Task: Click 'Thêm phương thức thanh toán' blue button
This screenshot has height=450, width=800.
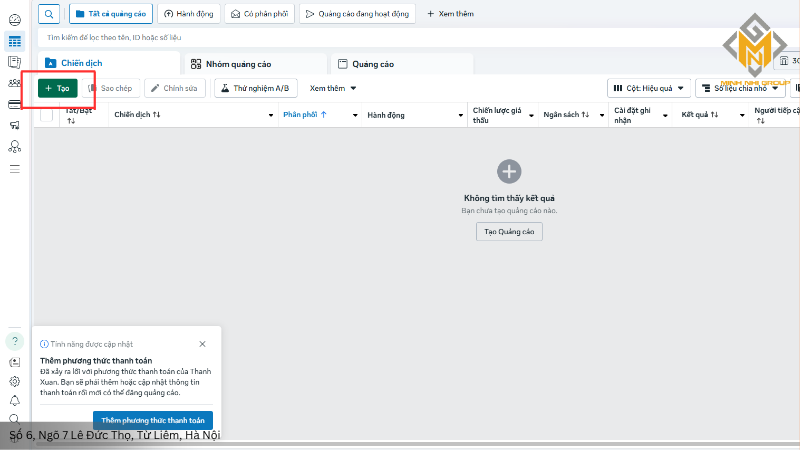Action: point(153,420)
